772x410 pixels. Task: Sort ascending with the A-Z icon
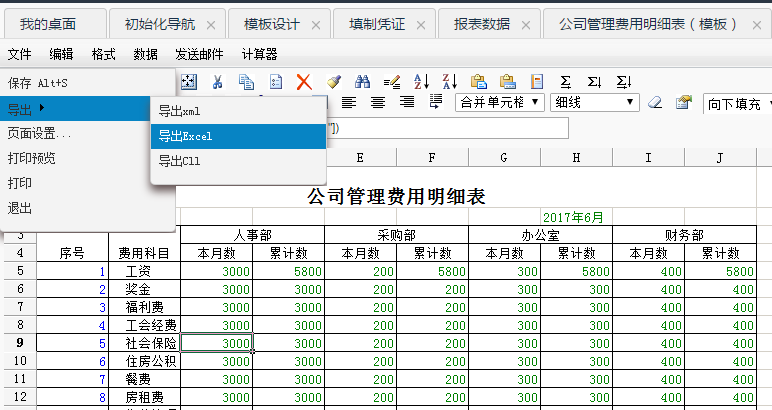coord(421,82)
